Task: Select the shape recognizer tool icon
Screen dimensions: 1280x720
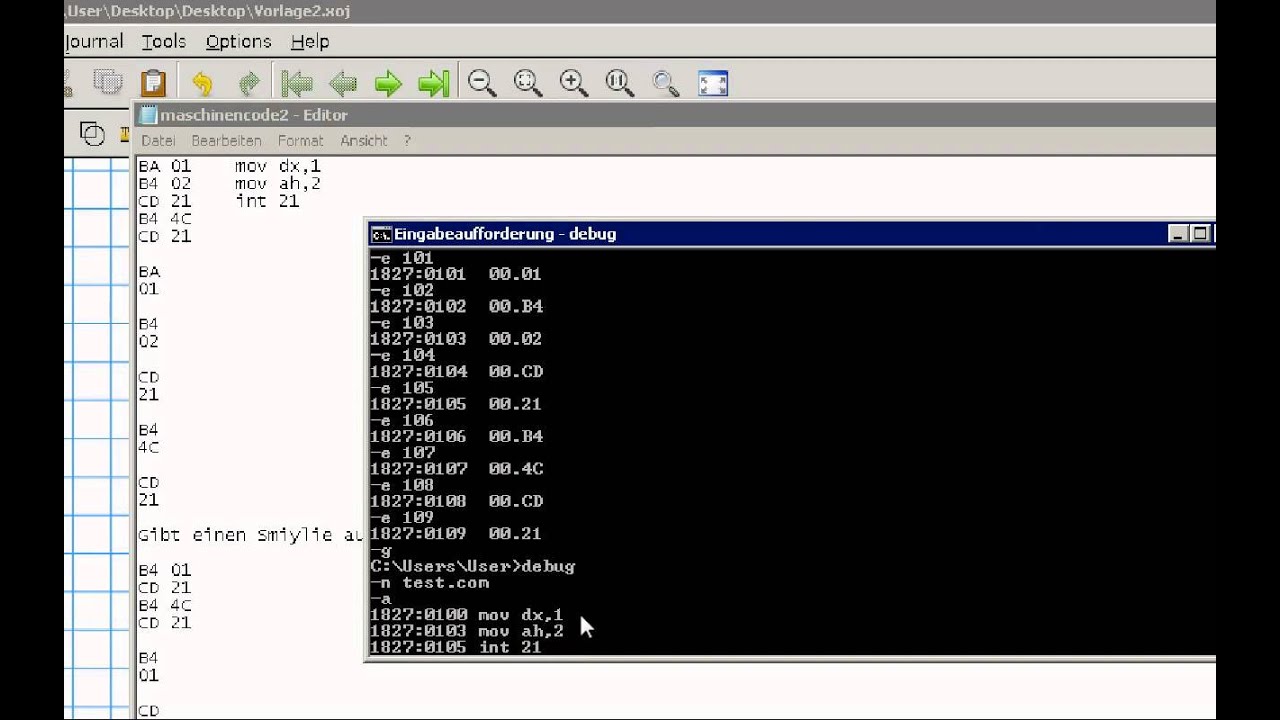Action: 92,133
